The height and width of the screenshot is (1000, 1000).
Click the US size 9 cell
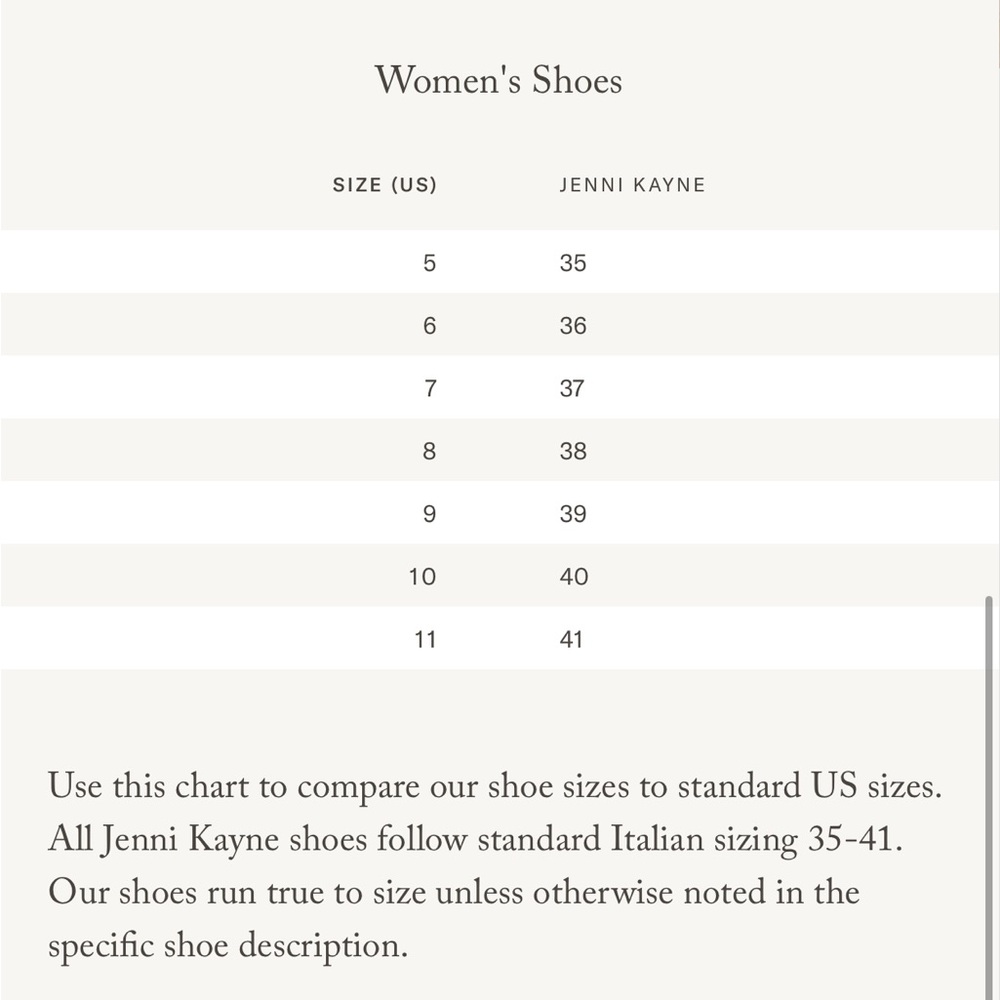point(429,513)
